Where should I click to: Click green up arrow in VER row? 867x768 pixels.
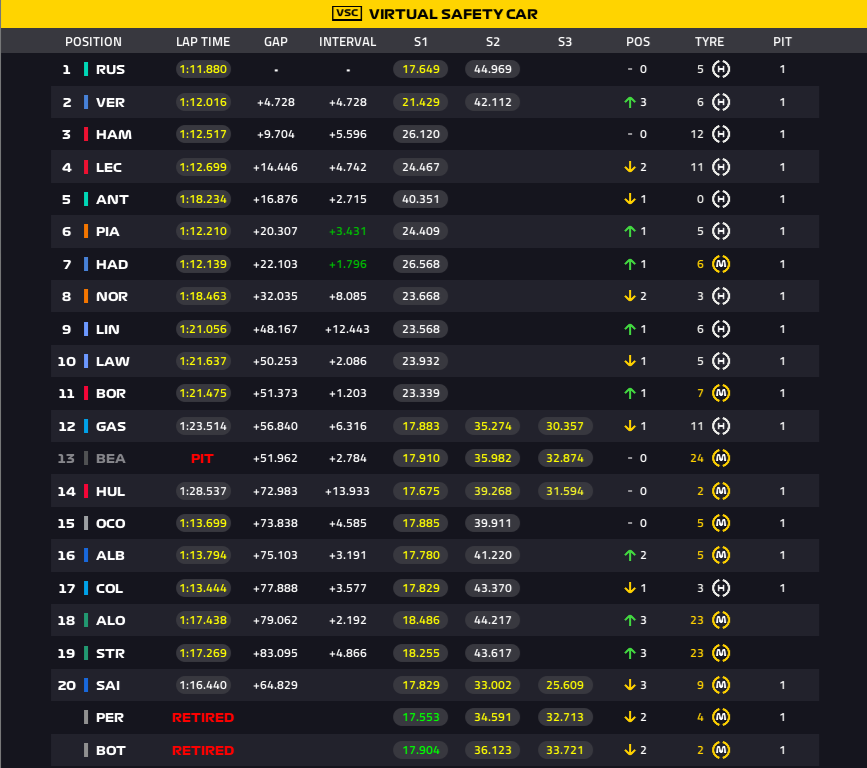[x=630, y=102]
